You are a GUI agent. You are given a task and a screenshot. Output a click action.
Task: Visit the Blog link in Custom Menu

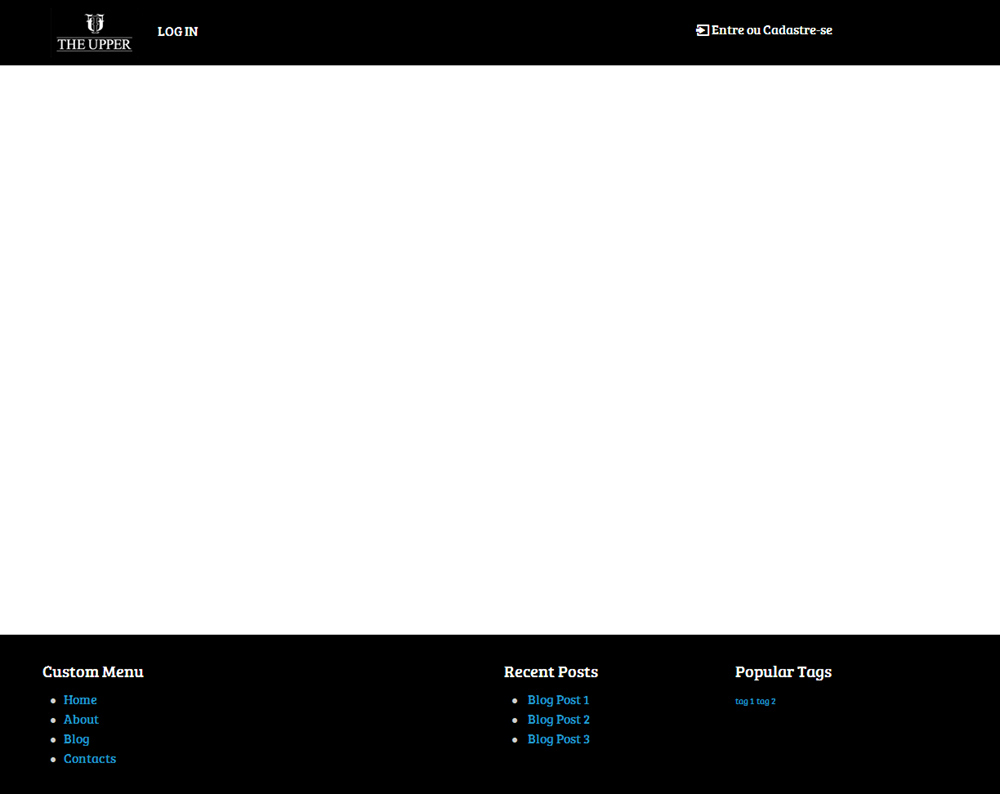77,739
